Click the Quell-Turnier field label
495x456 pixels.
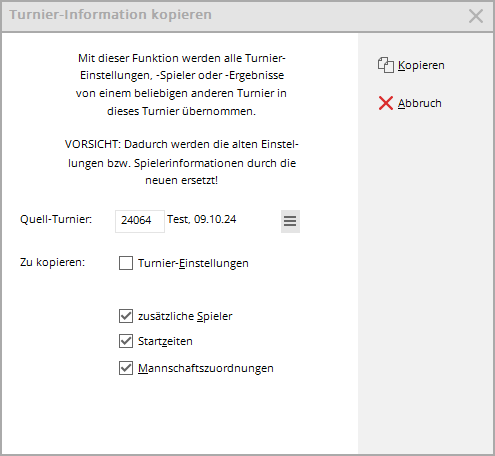(x=56, y=219)
